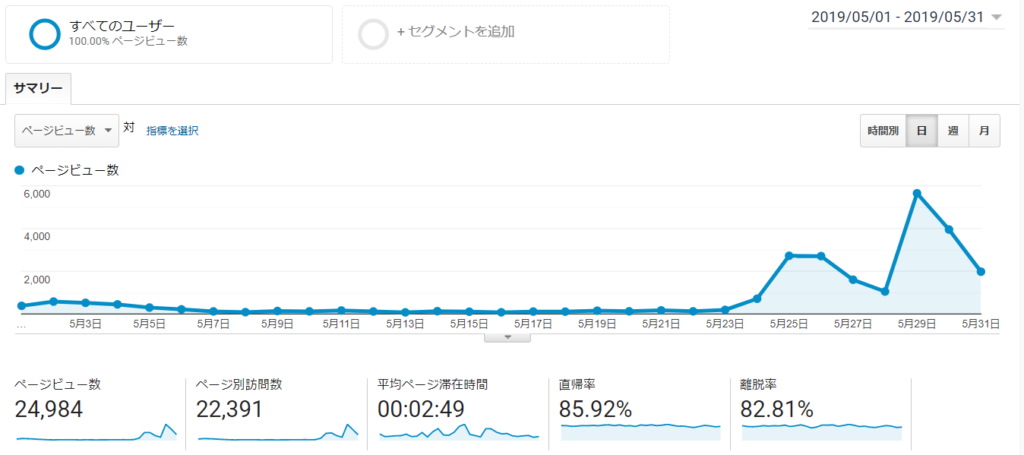Image resolution: width=1024 pixels, height=455 pixels.
Task: Select the ページビュー数 24,984 metric sparkline
Action: [x=97, y=433]
